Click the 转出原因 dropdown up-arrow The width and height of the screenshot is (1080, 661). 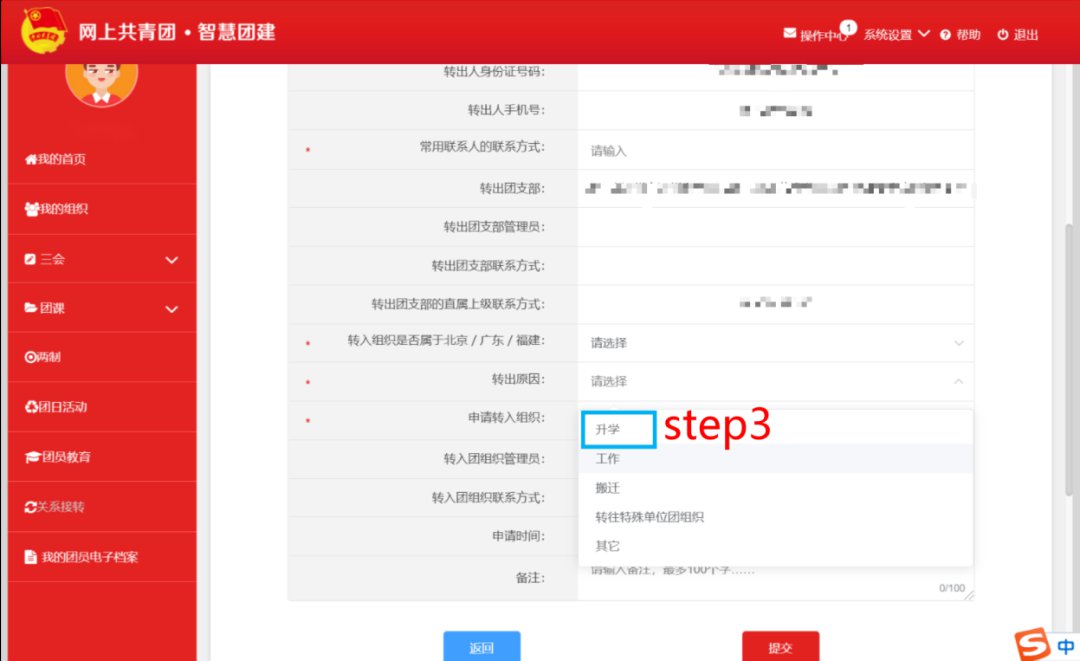tap(958, 381)
